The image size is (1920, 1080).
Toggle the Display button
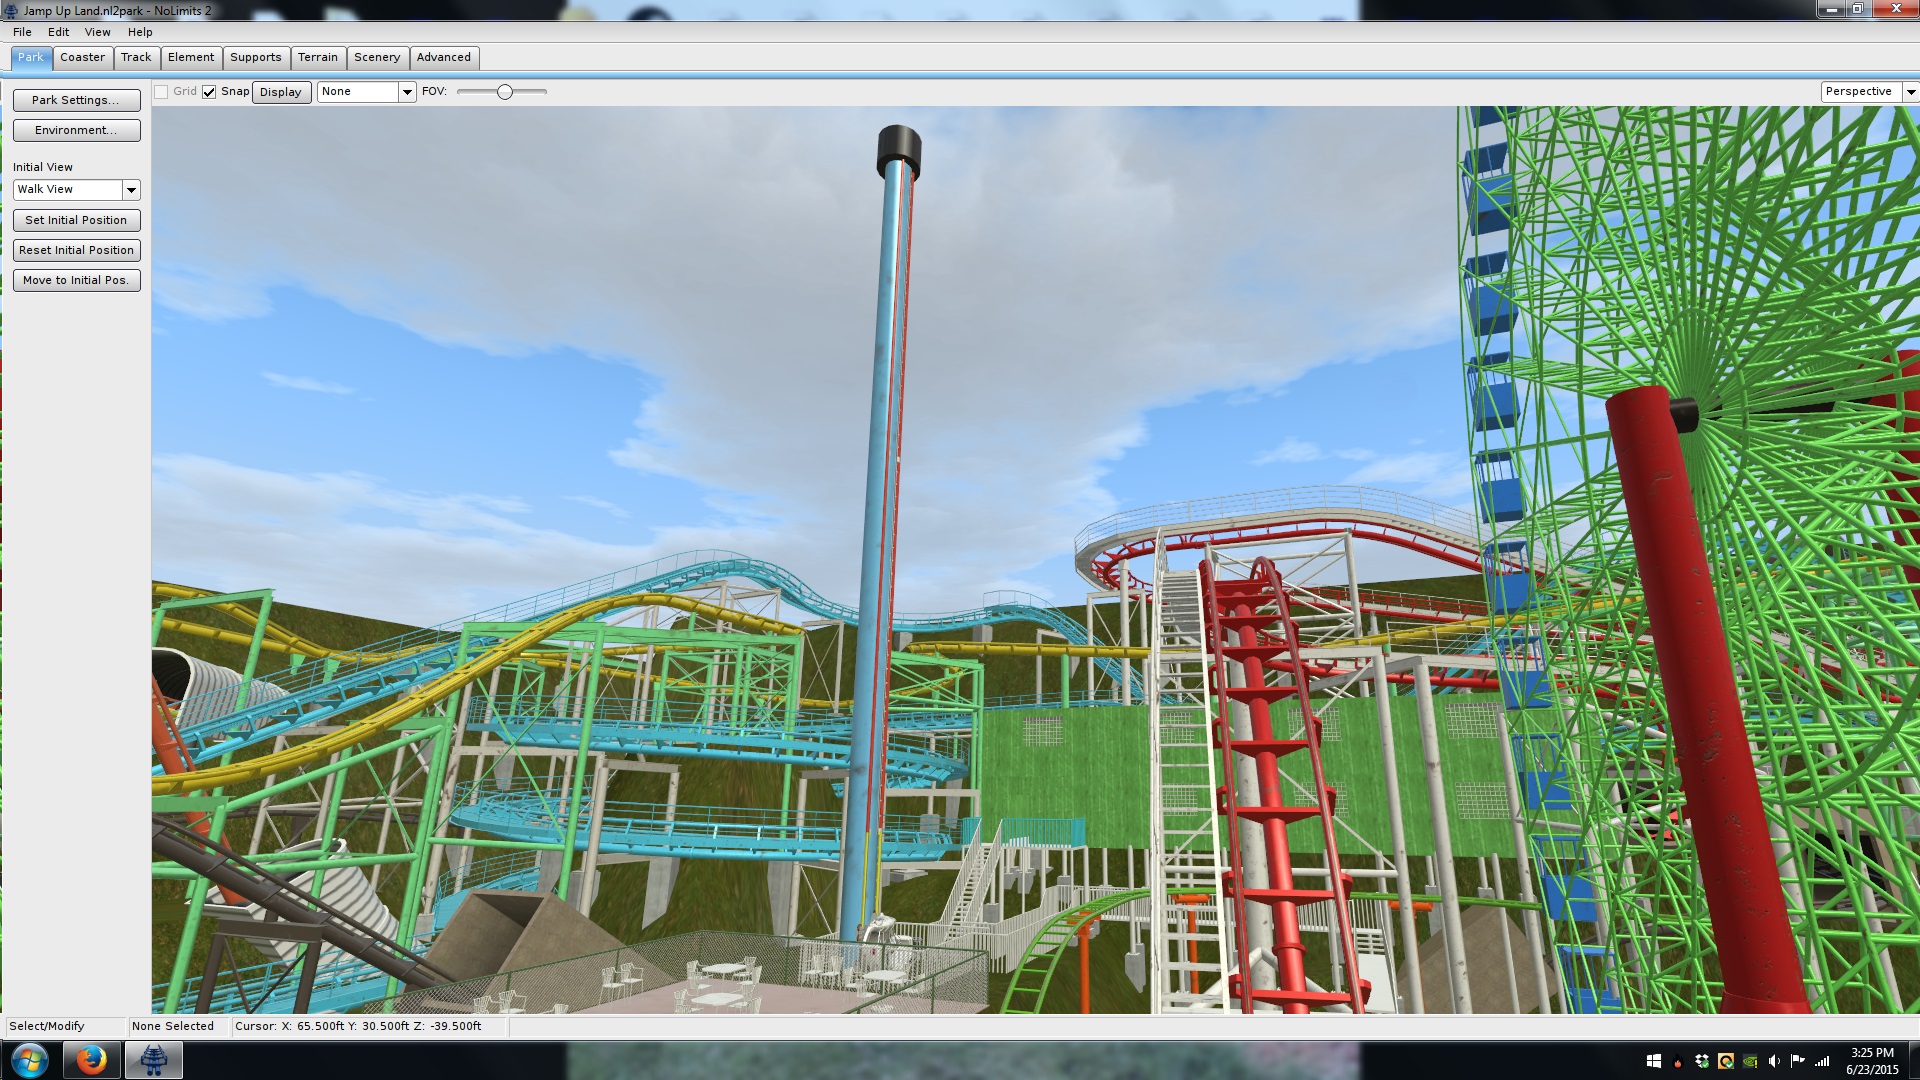click(280, 92)
